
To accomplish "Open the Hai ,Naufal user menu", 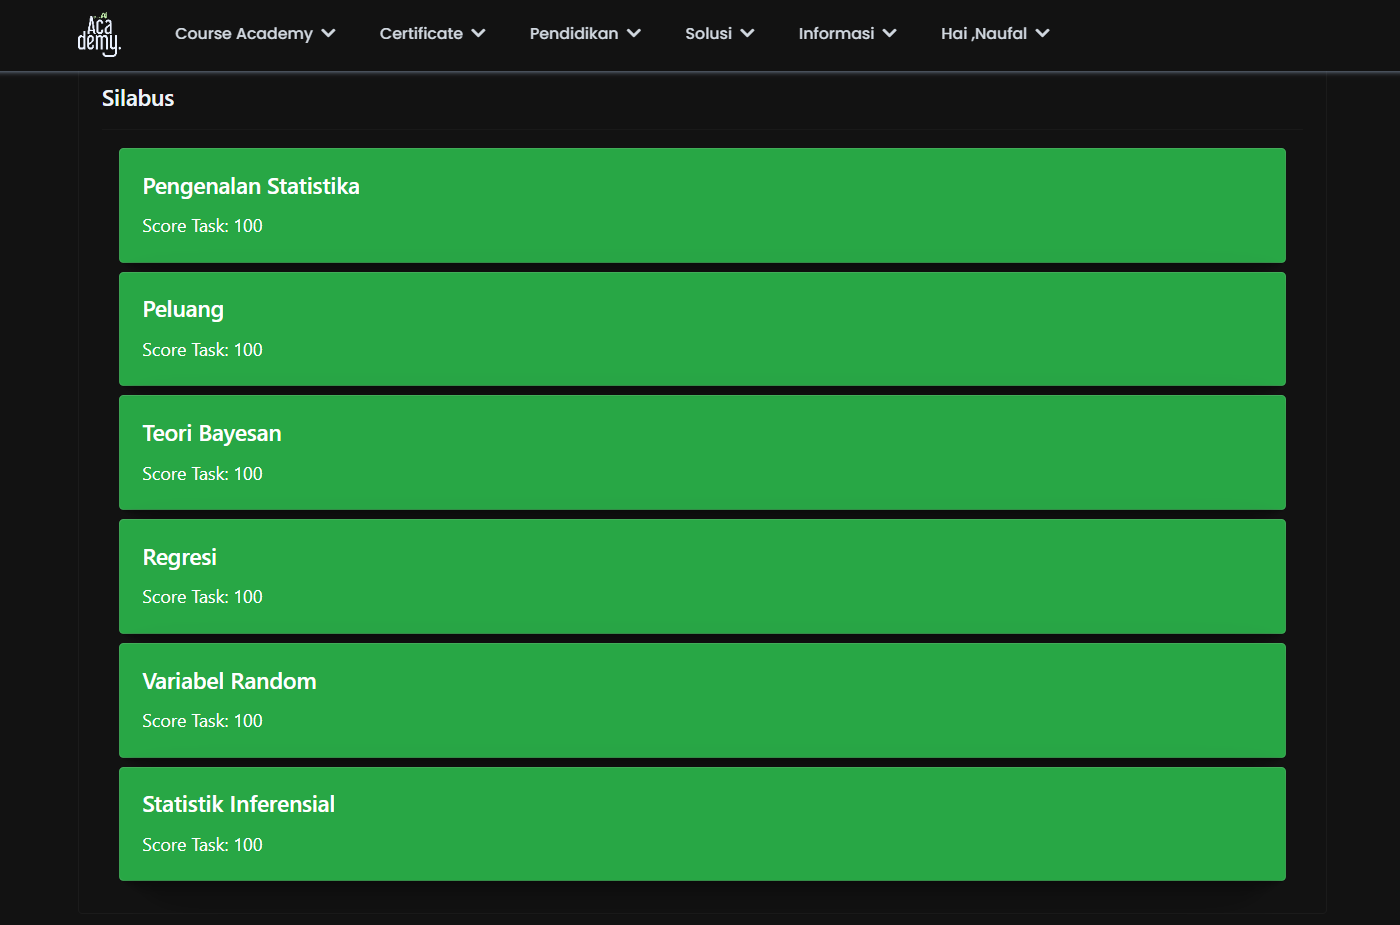I will tap(995, 33).
